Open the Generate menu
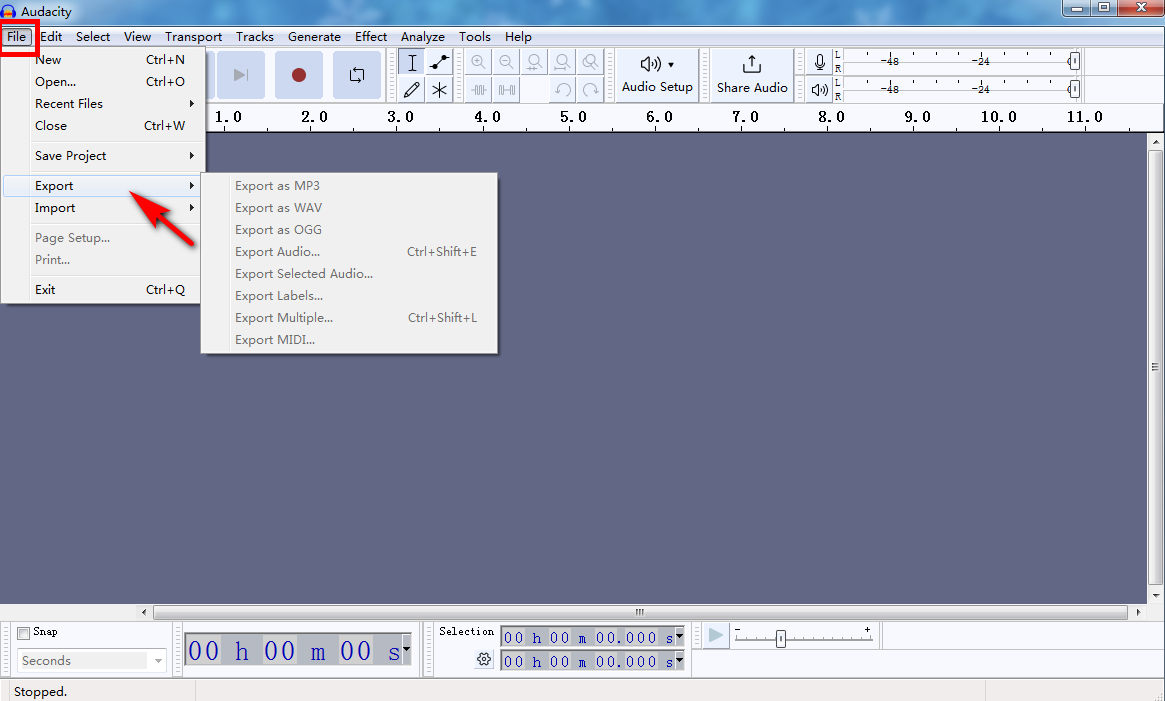This screenshot has width=1165, height=701. [314, 36]
